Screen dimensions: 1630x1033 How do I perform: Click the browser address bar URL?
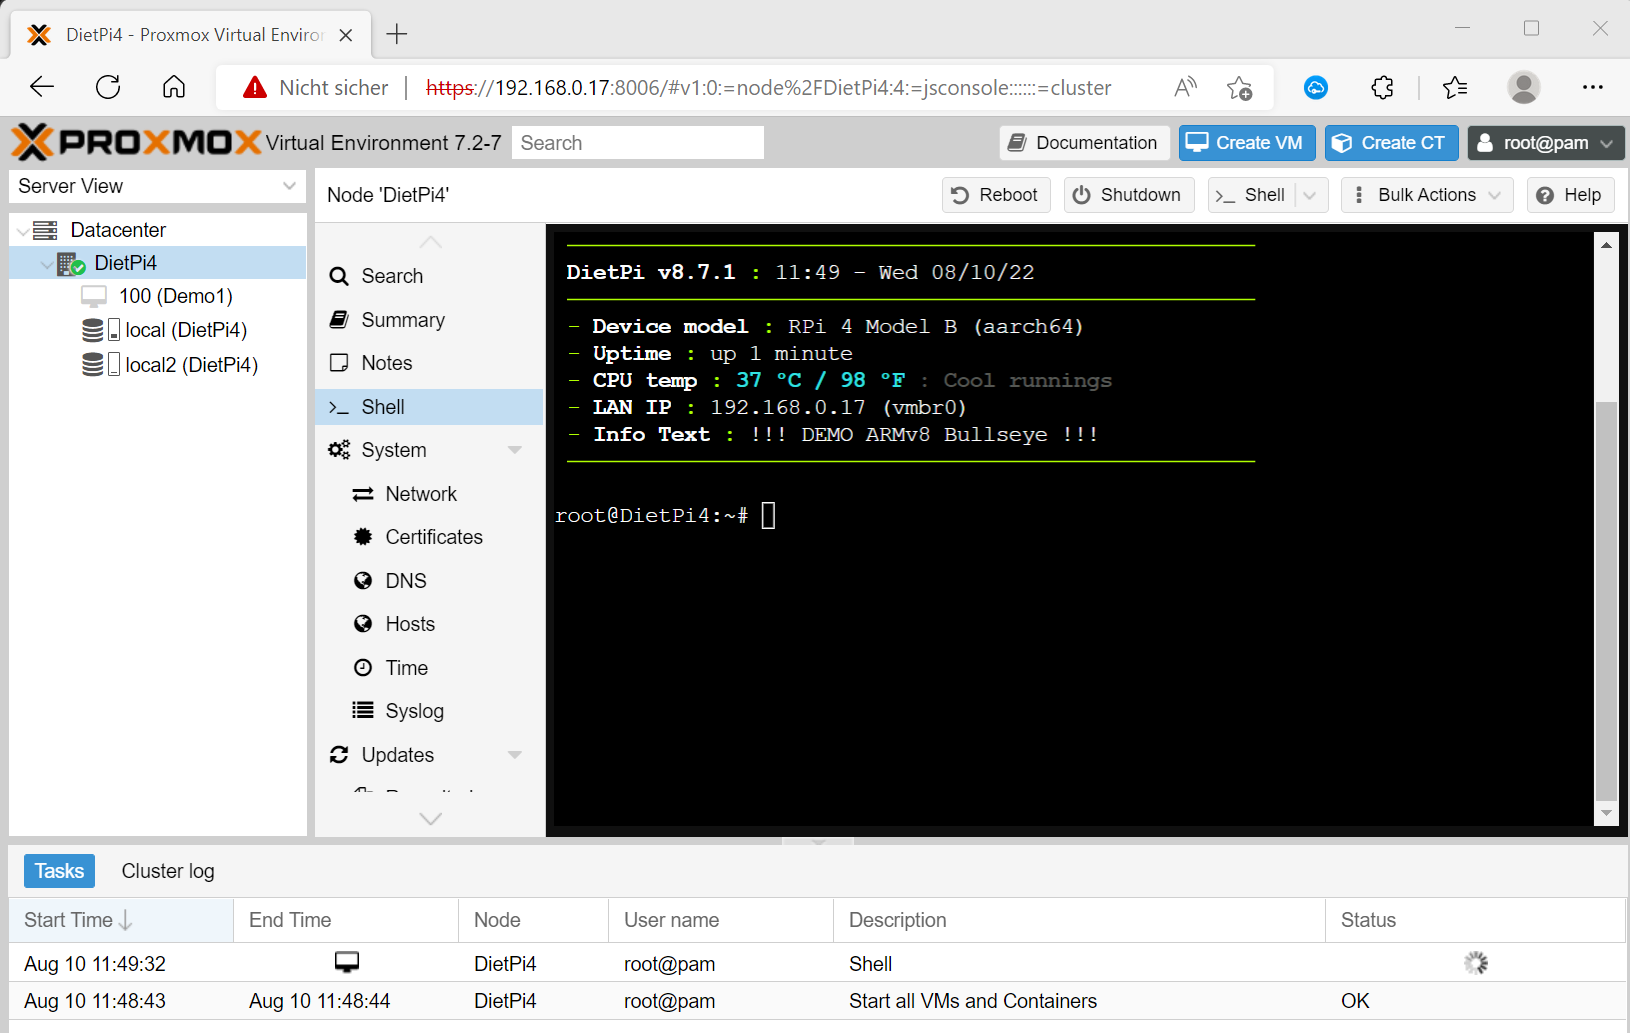(x=768, y=88)
